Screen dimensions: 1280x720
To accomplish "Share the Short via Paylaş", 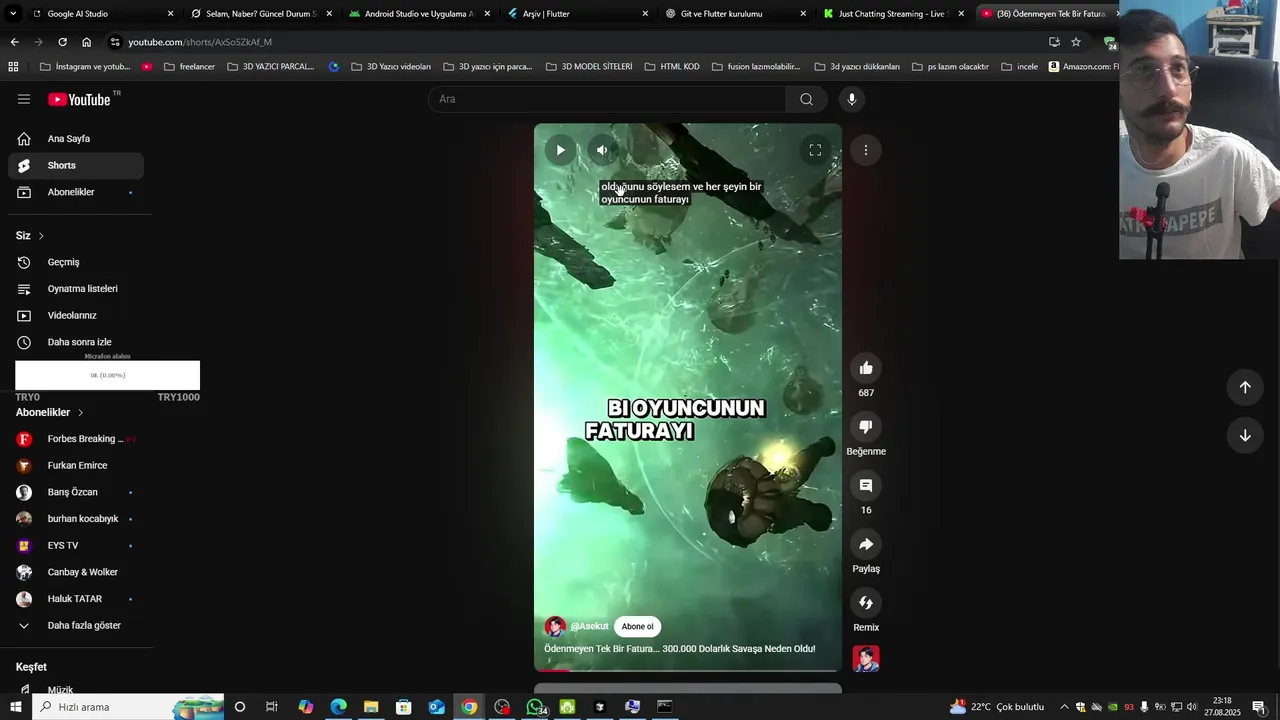I will pyautogui.click(x=866, y=544).
